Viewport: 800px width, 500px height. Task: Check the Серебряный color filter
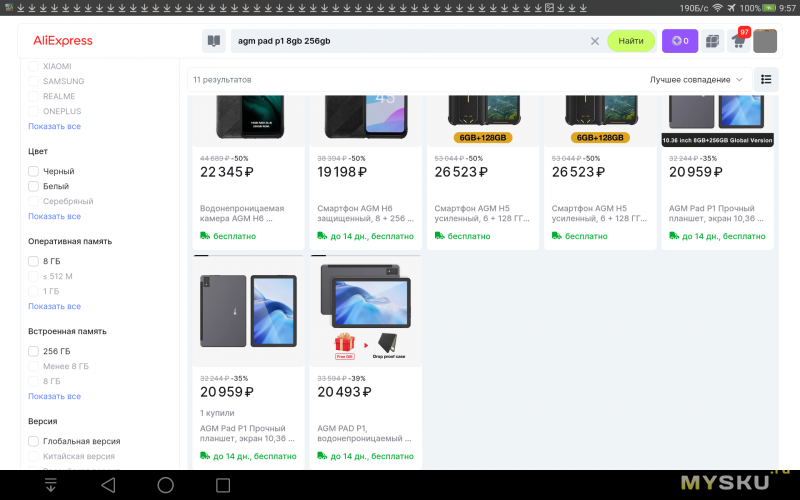point(33,201)
